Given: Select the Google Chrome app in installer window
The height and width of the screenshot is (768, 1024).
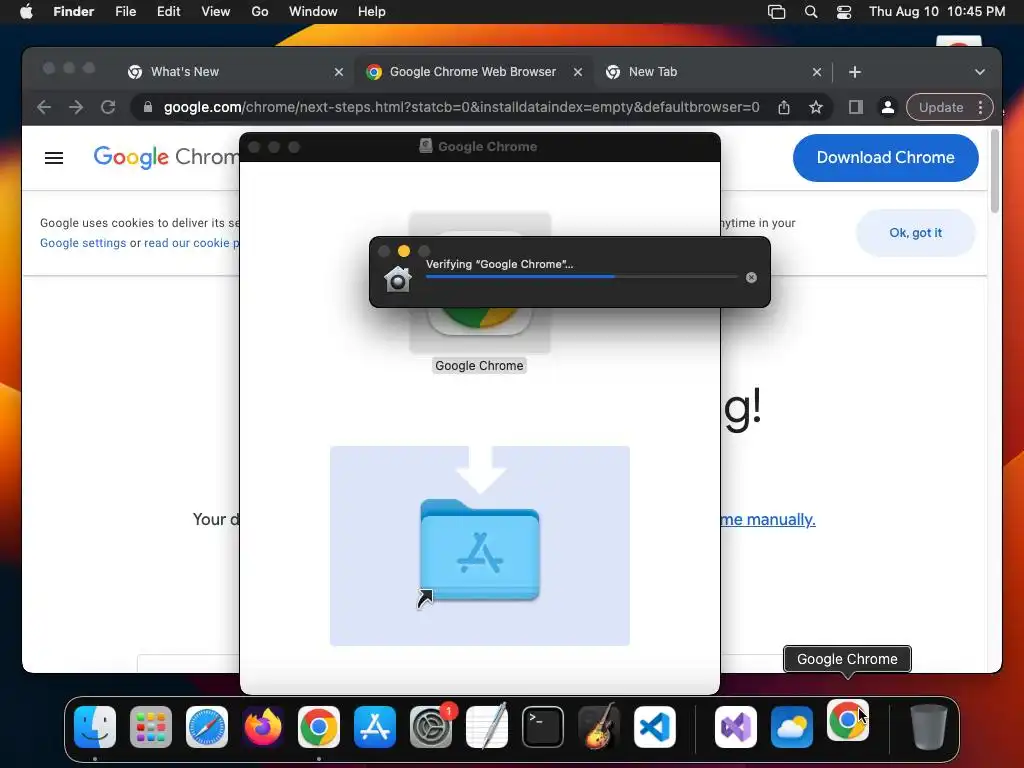Looking at the screenshot, I should point(479,293).
